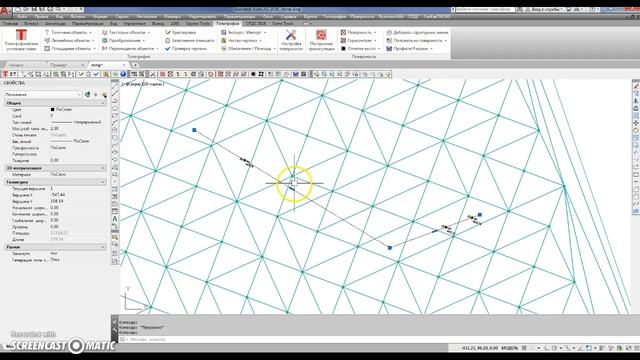Switch to Express Tools ribbon tab

click(198, 24)
